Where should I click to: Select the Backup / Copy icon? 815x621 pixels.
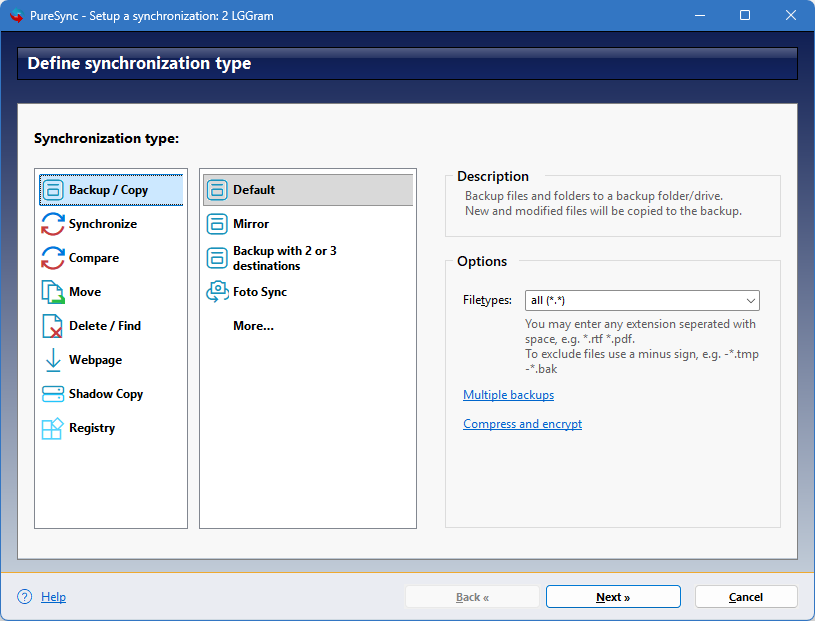[x=53, y=190]
